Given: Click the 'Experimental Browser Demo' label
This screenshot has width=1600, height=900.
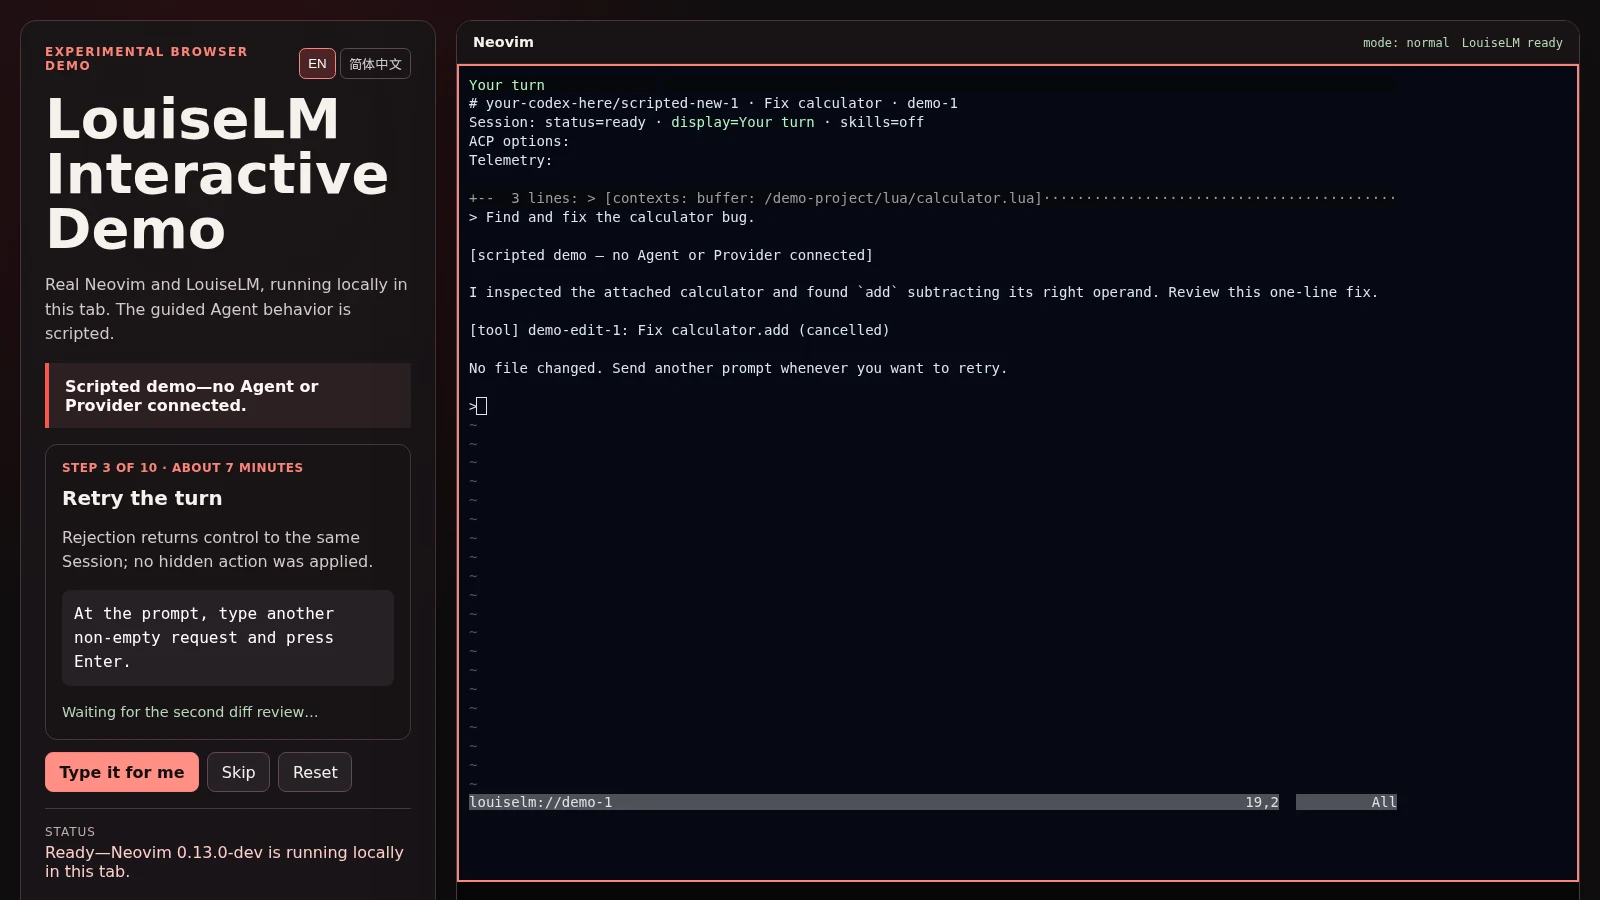Looking at the screenshot, I should pos(146,58).
